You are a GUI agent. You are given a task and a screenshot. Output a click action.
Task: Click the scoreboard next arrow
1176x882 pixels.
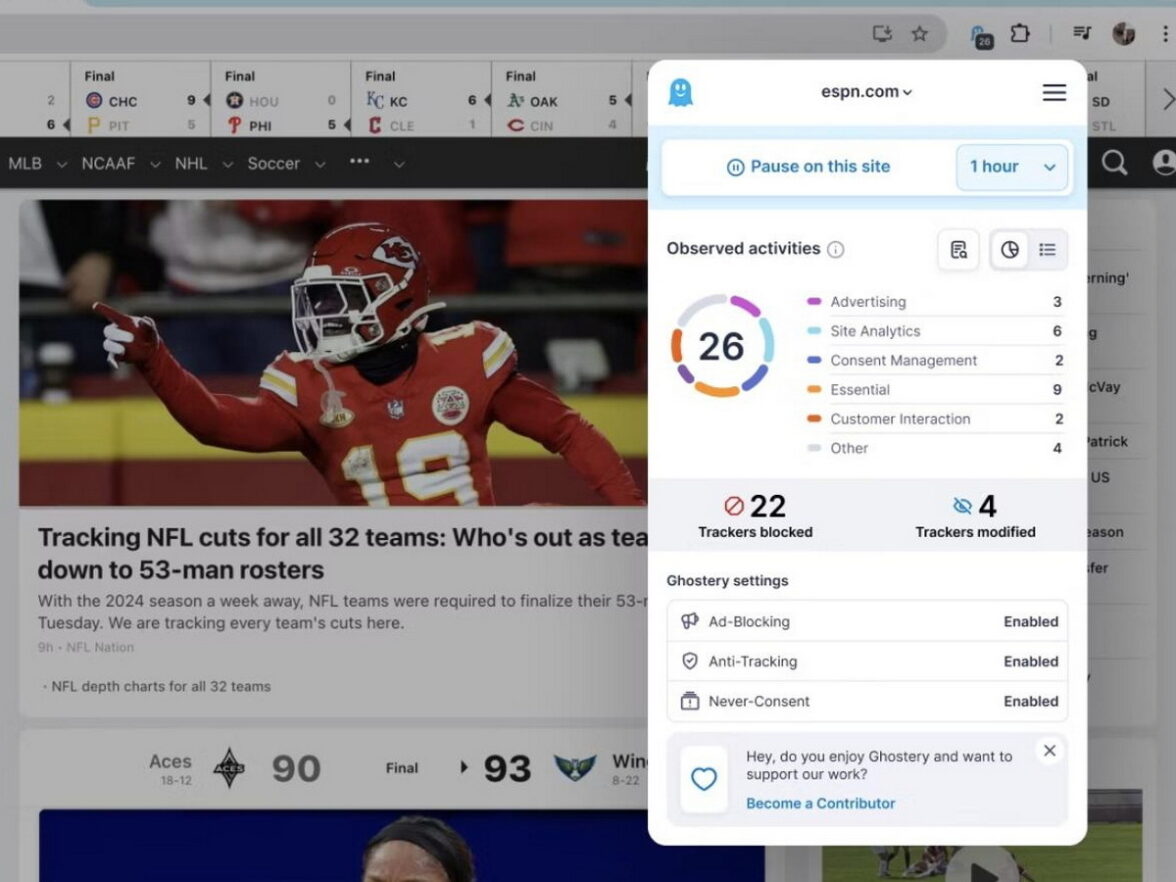1167,99
